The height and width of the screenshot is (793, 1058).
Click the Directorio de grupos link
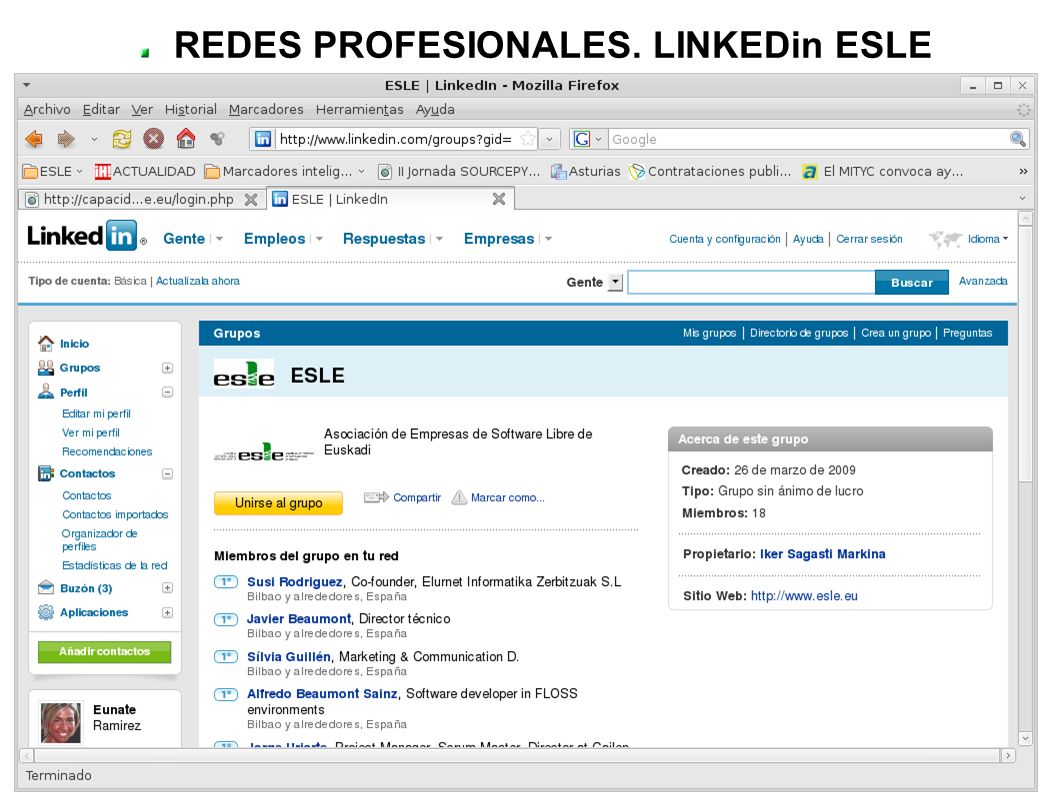tap(799, 333)
